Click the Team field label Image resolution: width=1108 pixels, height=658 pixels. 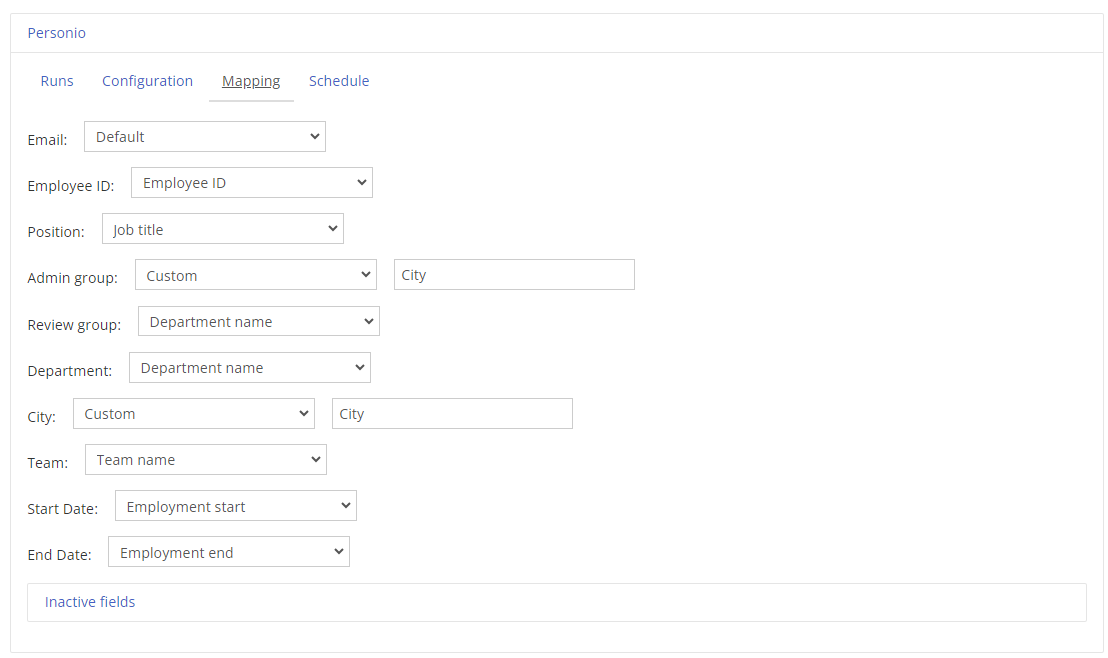(48, 463)
